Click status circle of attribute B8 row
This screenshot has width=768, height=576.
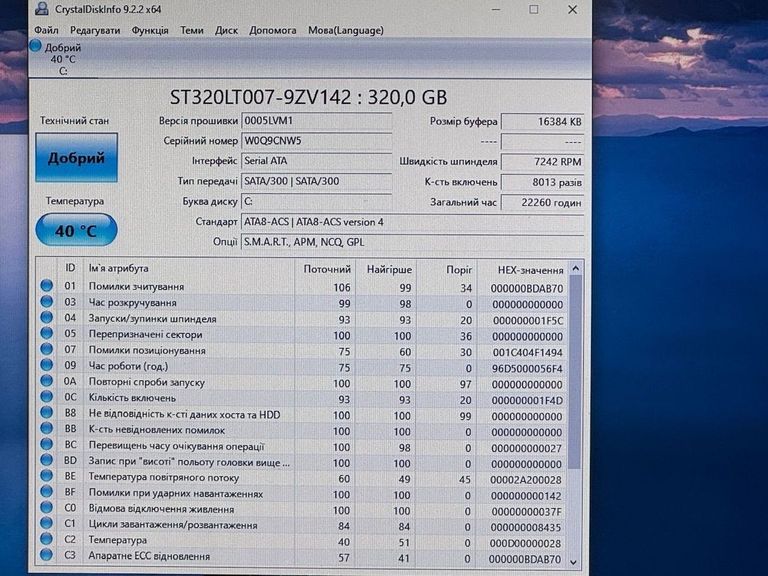click(x=47, y=412)
